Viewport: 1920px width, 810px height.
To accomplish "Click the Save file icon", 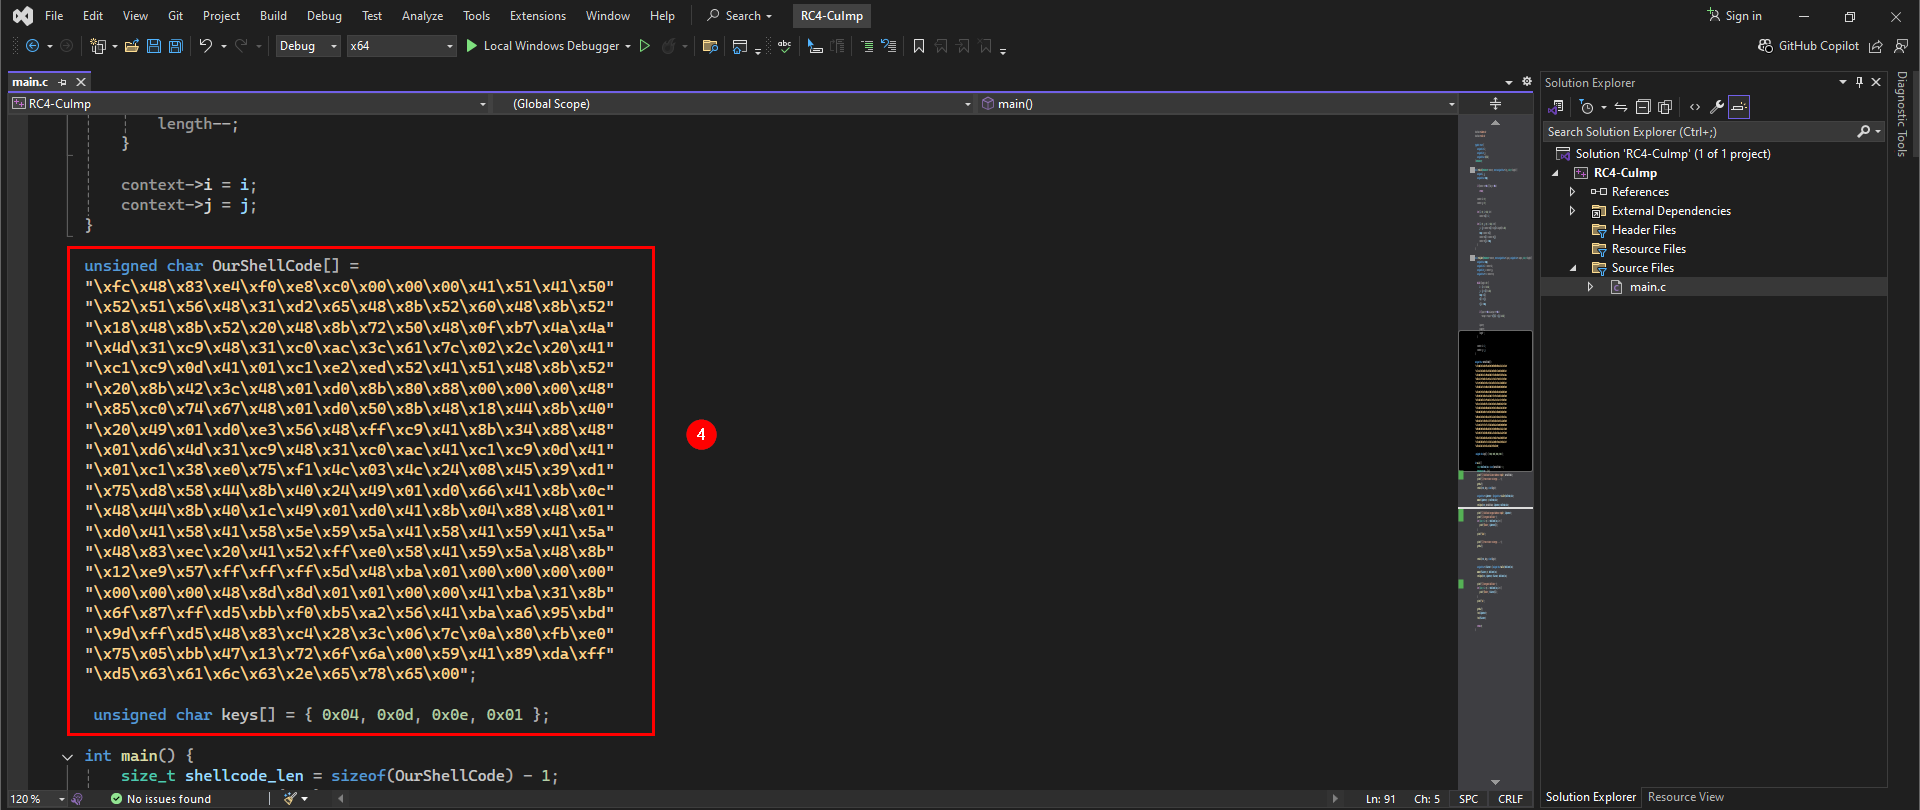I will coord(154,46).
